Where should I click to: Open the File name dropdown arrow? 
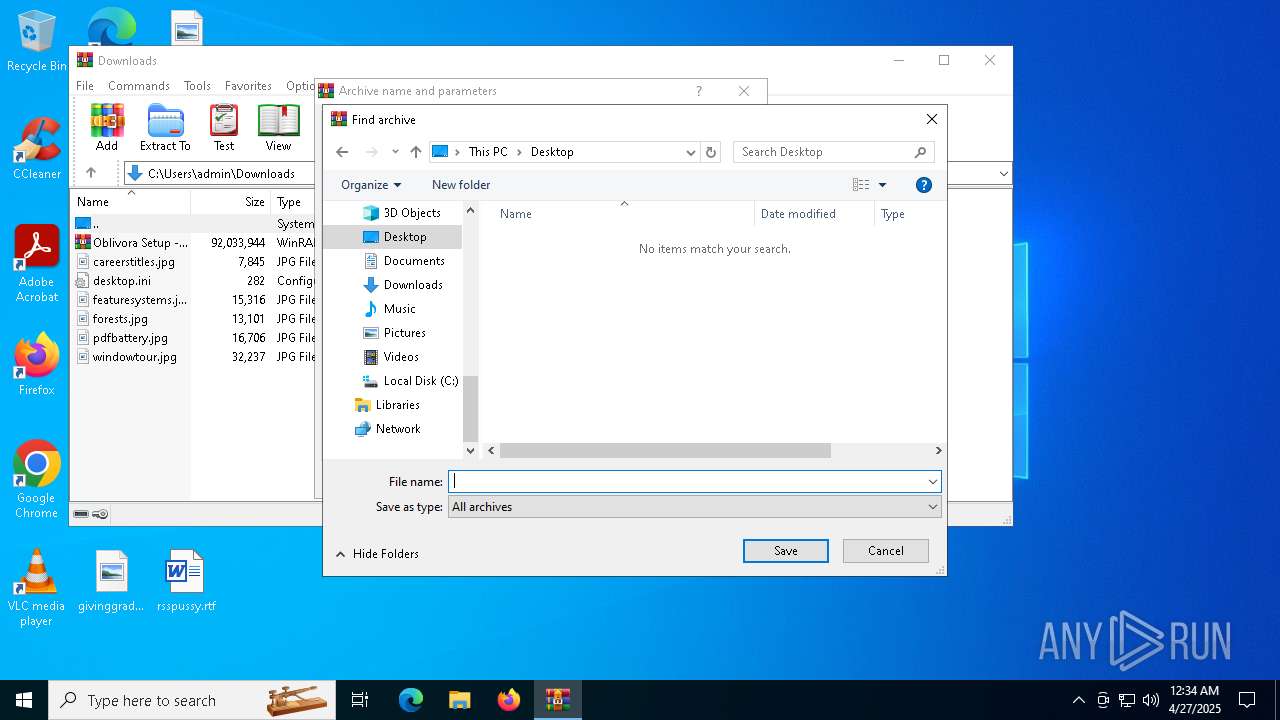pyautogui.click(x=932, y=482)
